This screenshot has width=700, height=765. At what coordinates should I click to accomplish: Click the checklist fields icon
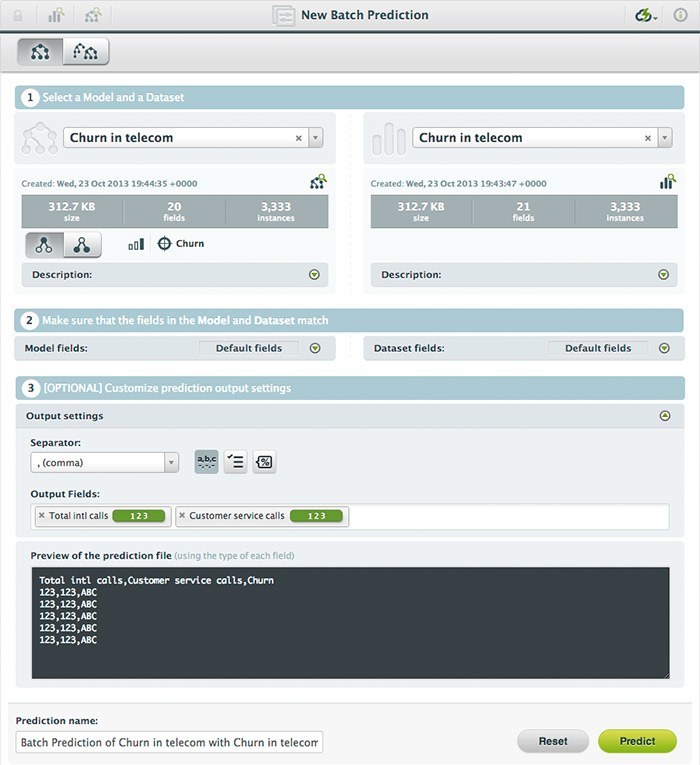[x=235, y=461]
